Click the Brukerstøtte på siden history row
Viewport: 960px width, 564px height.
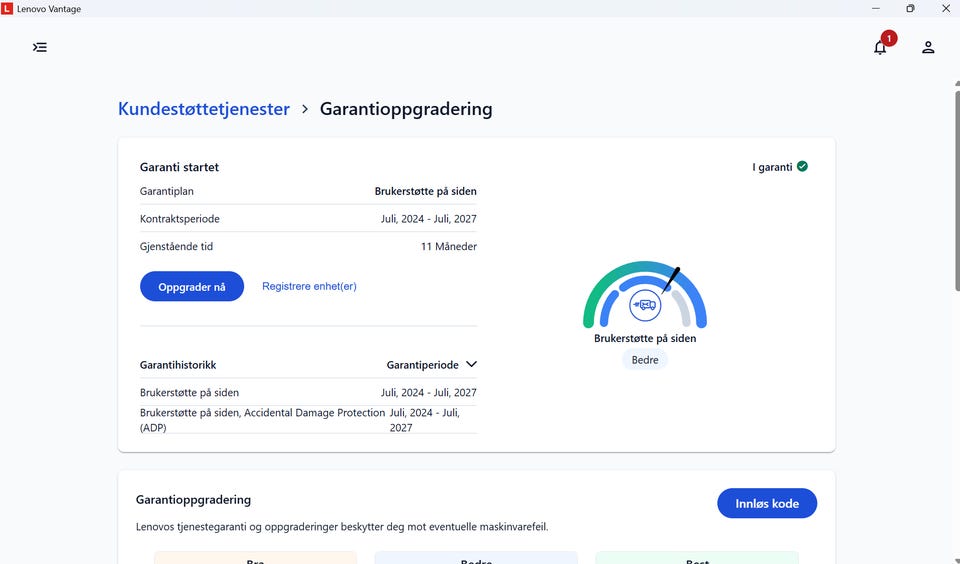point(308,392)
